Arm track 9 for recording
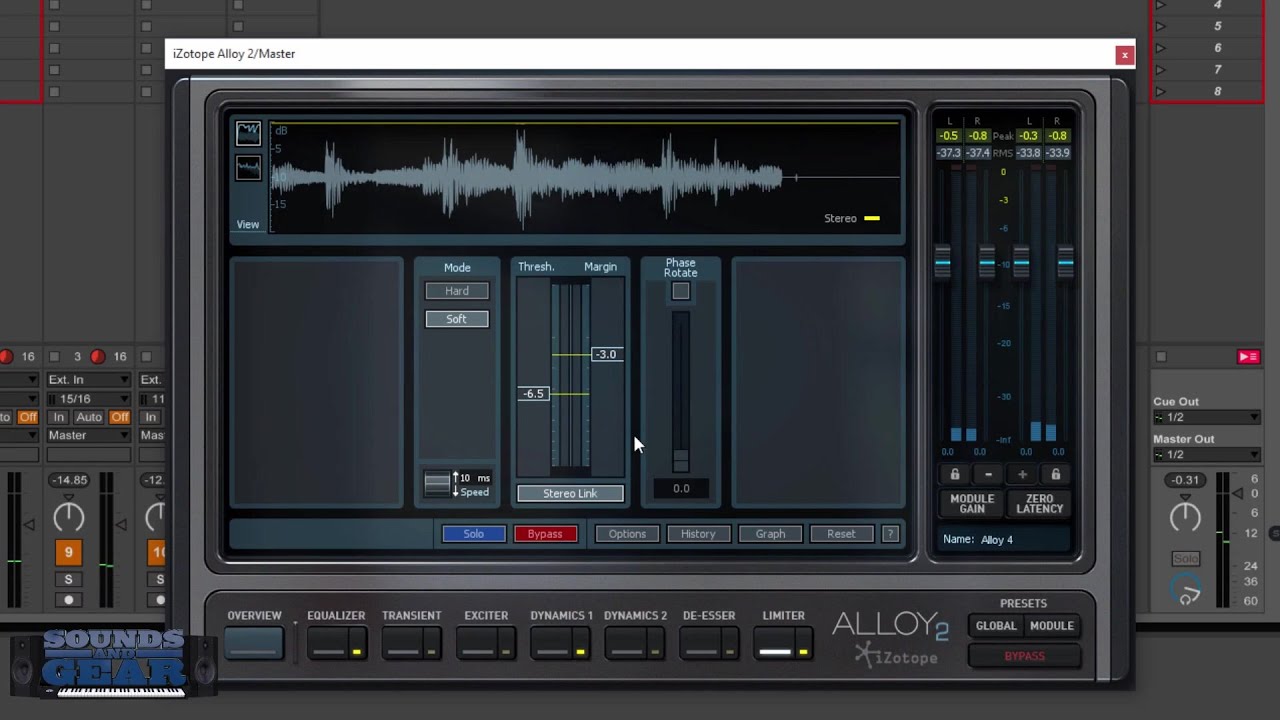 pyautogui.click(x=68, y=600)
